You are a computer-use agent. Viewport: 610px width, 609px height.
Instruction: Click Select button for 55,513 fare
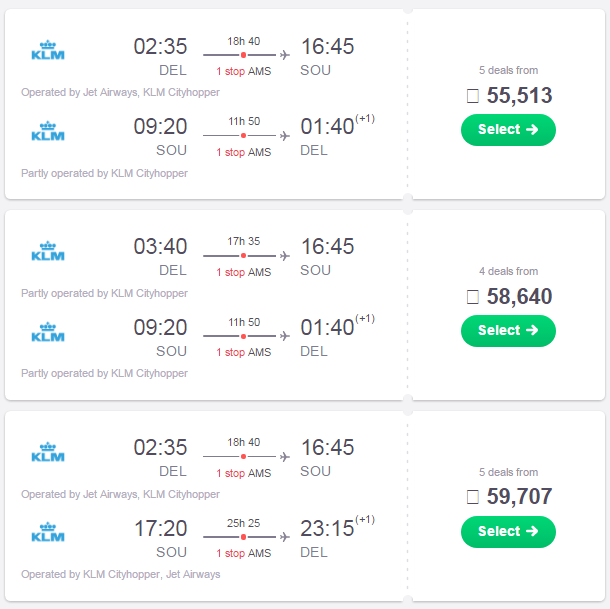pyautogui.click(x=508, y=130)
